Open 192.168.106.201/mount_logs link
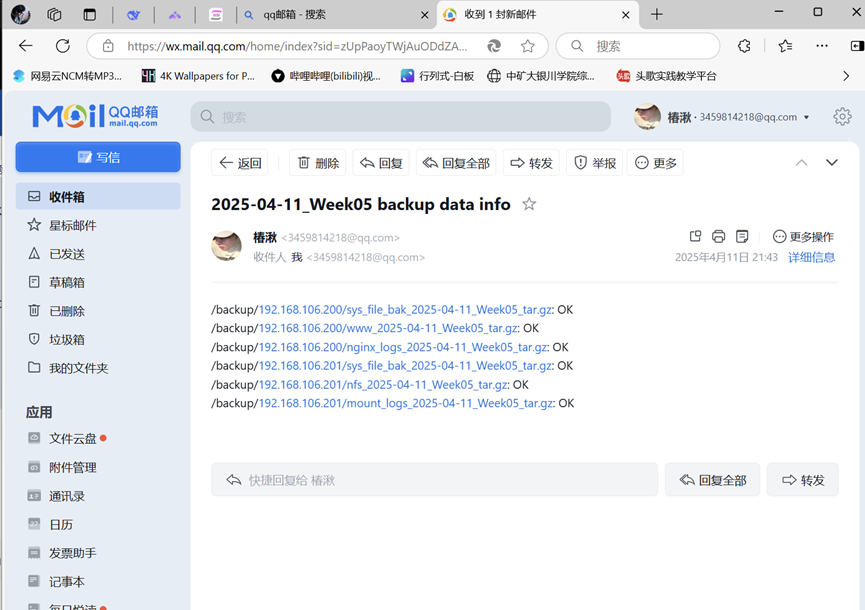 406,403
